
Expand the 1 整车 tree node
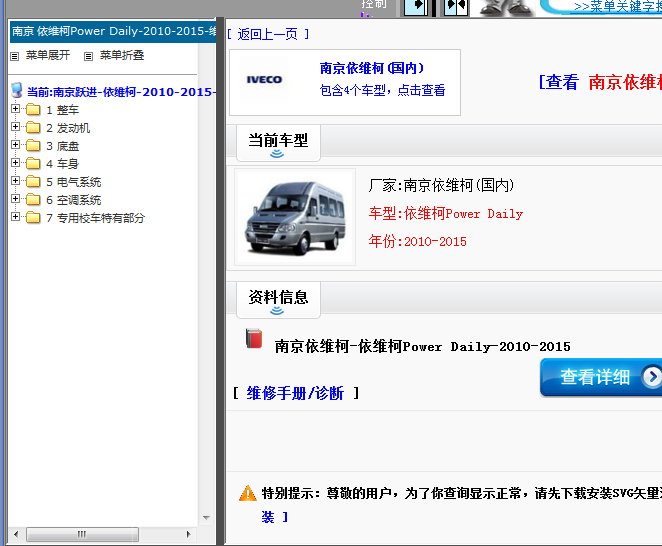pyautogui.click(x=15, y=109)
